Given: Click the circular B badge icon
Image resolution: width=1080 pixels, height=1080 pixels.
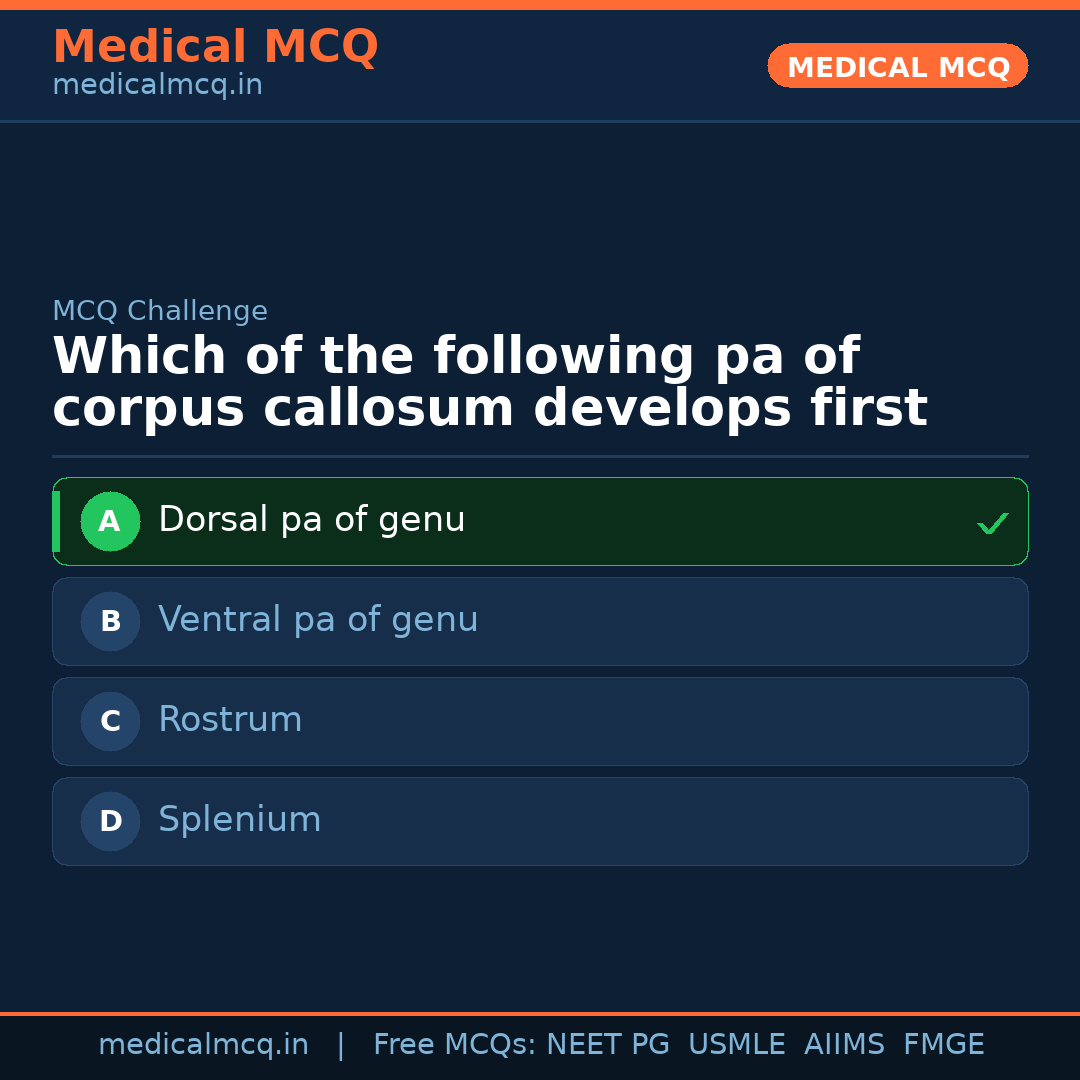Looking at the screenshot, I should pos(110,621).
